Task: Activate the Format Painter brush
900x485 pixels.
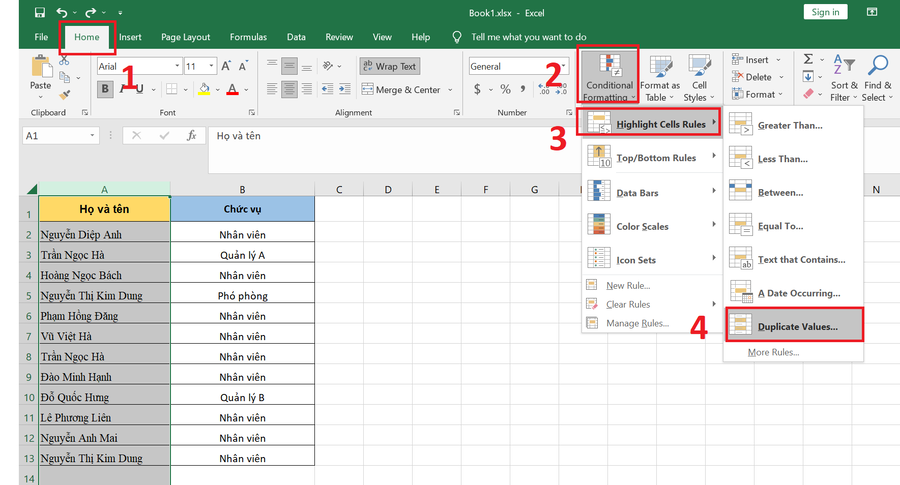Action: (x=64, y=94)
